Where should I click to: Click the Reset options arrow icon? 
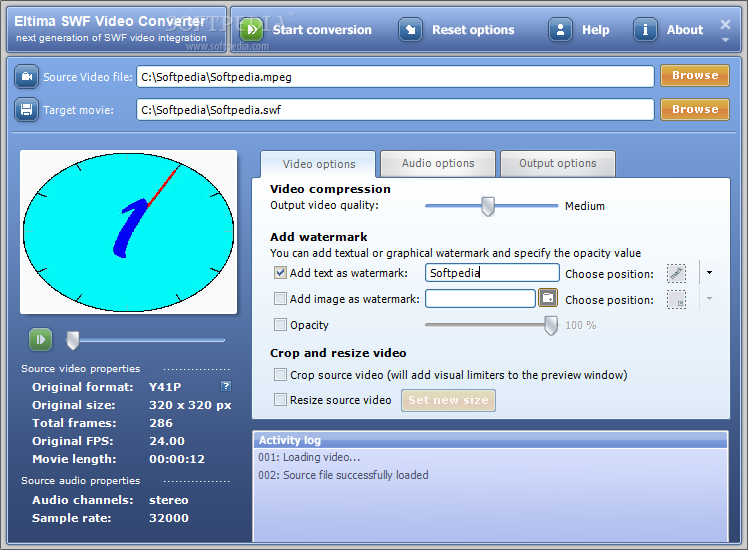410,30
